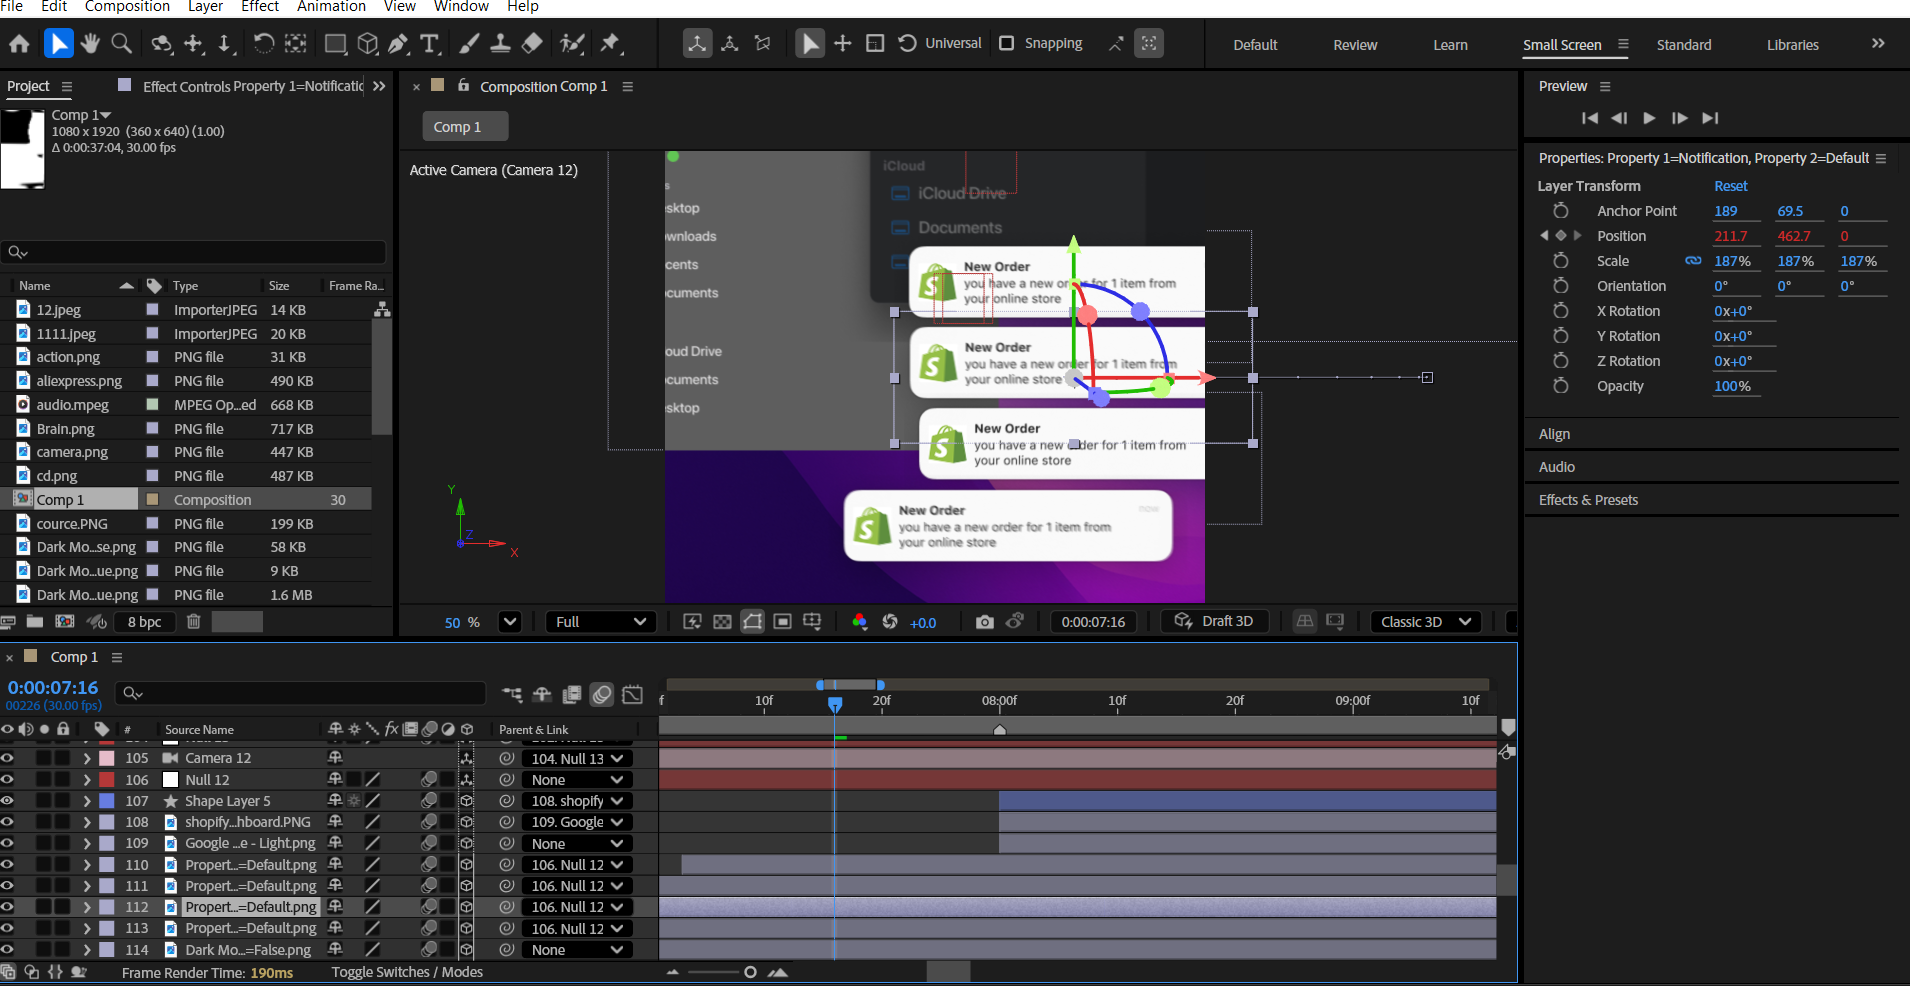Click the Position stopwatch keyframe diamond
The height and width of the screenshot is (986, 1910).
[1560, 236]
